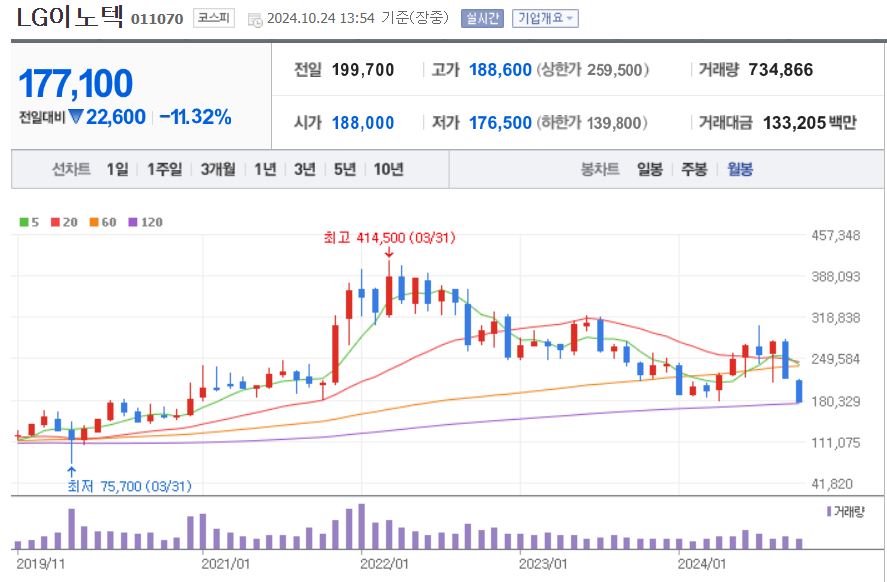
Task: Click the blue down-triangle price change icon
Action: coord(75,117)
